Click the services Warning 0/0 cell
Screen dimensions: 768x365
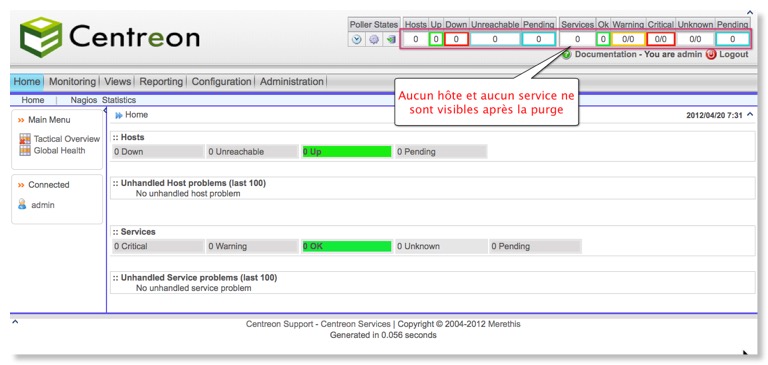628,39
